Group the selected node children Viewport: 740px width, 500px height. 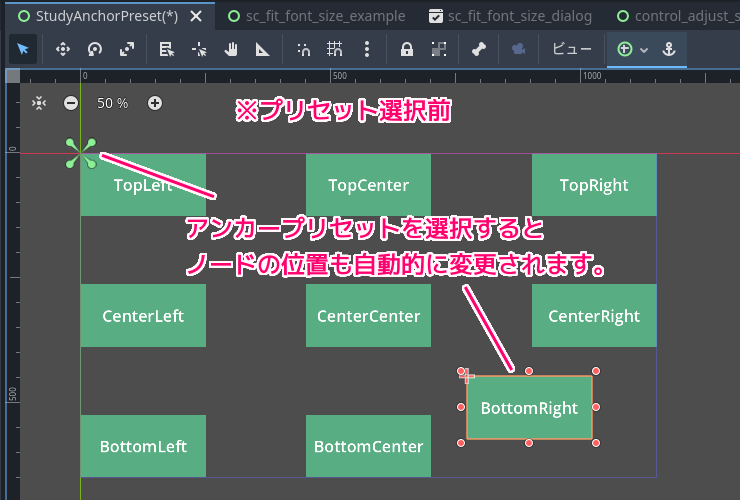[x=439, y=49]
